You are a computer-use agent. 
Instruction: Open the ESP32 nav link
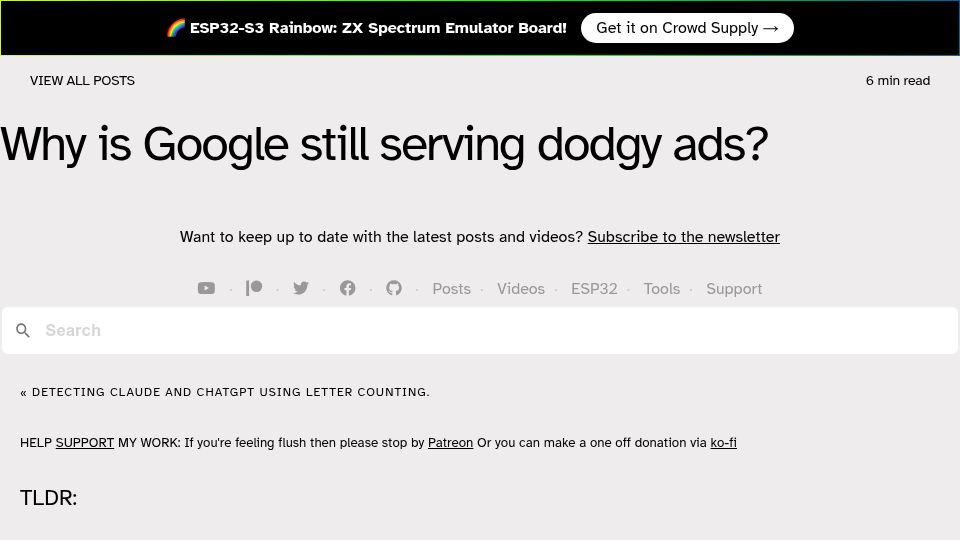(594, 289)
